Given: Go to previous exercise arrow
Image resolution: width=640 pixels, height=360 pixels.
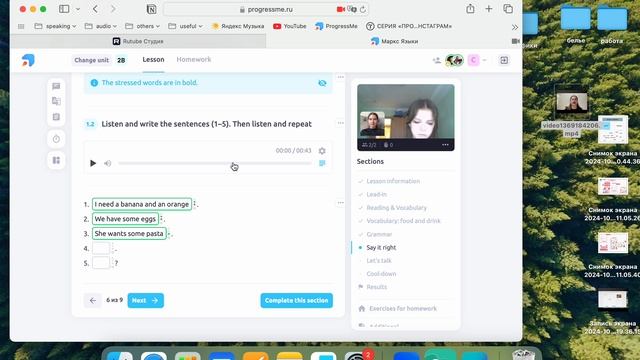Looking at the screenshot, I should tap(93, 300).
